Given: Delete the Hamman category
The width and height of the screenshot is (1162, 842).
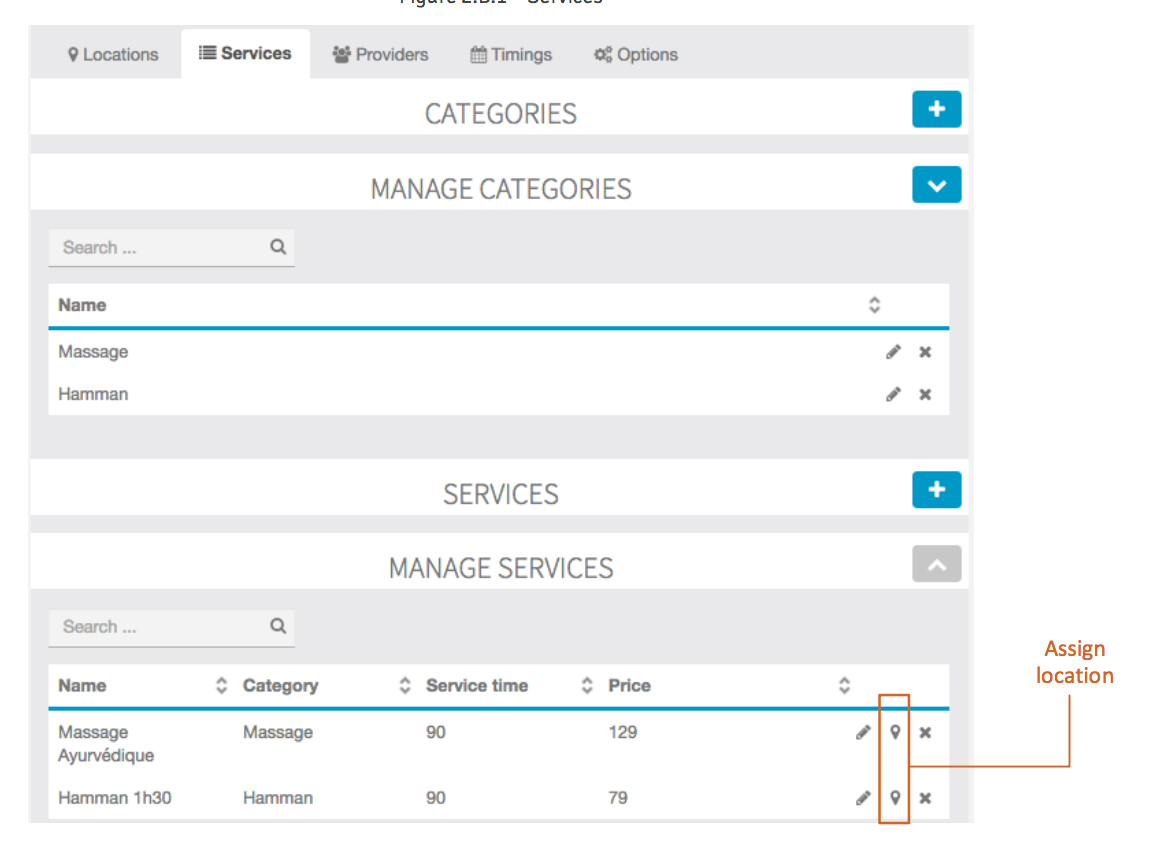Looking at the screenshot, I should (x=925, y=394).
